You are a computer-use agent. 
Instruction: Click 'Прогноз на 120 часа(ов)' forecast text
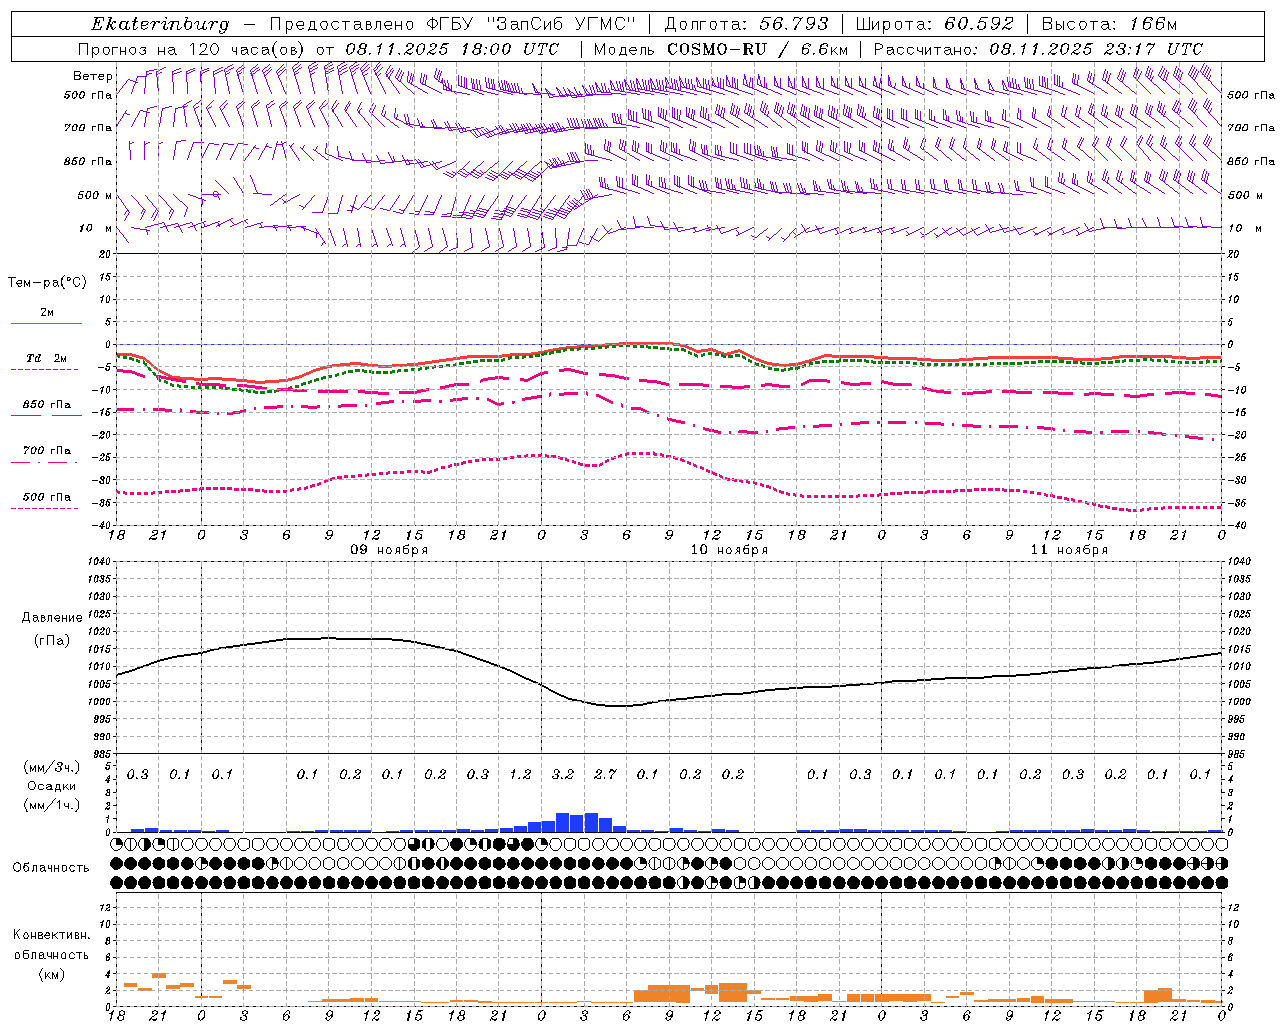coord(193,49)
